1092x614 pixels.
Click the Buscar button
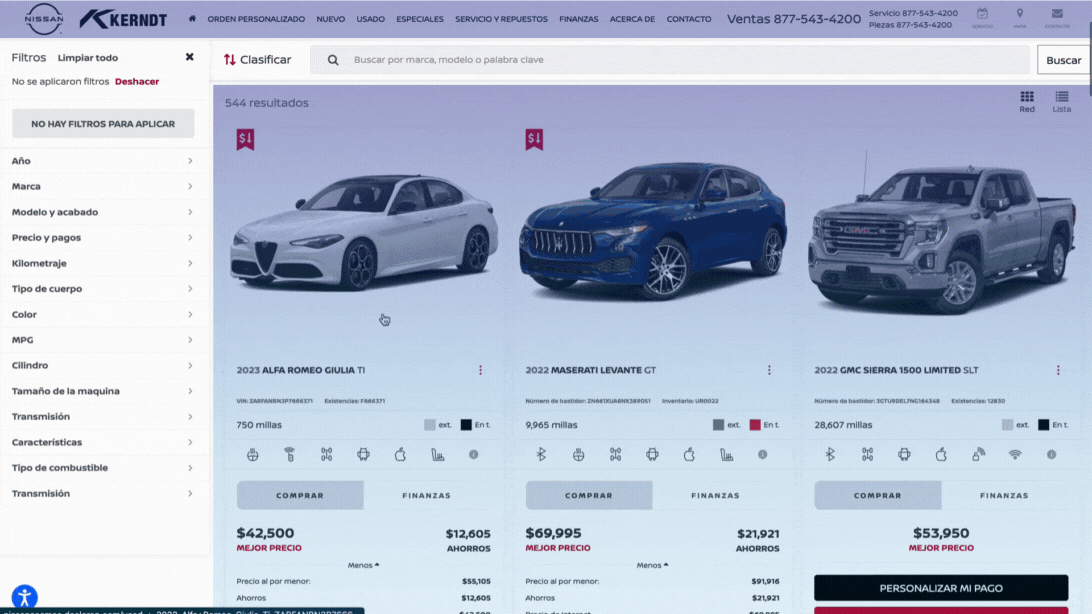[x=1063, y=60]
